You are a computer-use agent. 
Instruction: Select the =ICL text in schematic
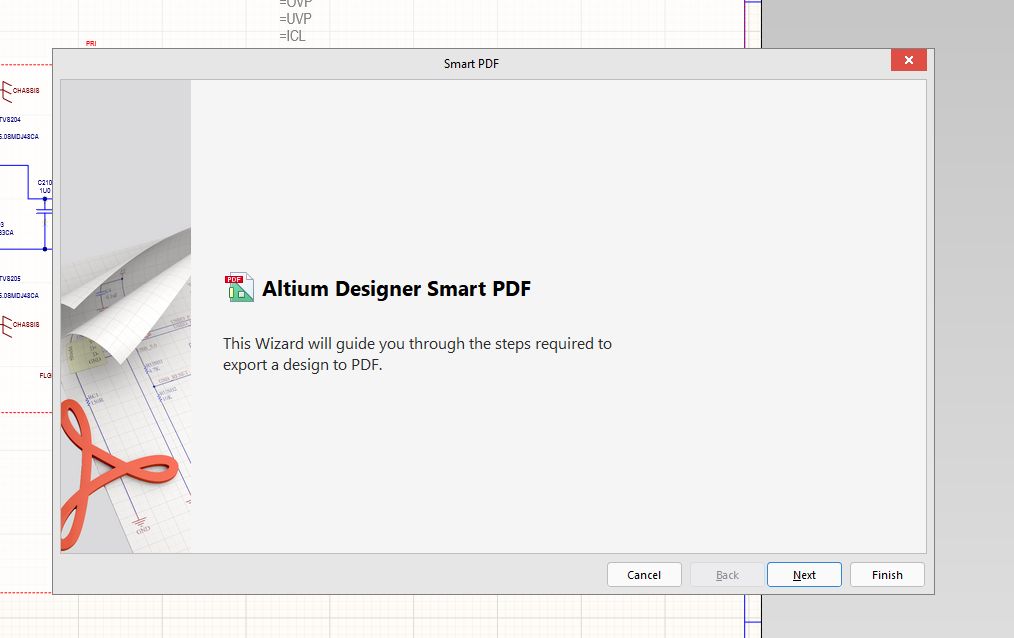click(292, 36)
